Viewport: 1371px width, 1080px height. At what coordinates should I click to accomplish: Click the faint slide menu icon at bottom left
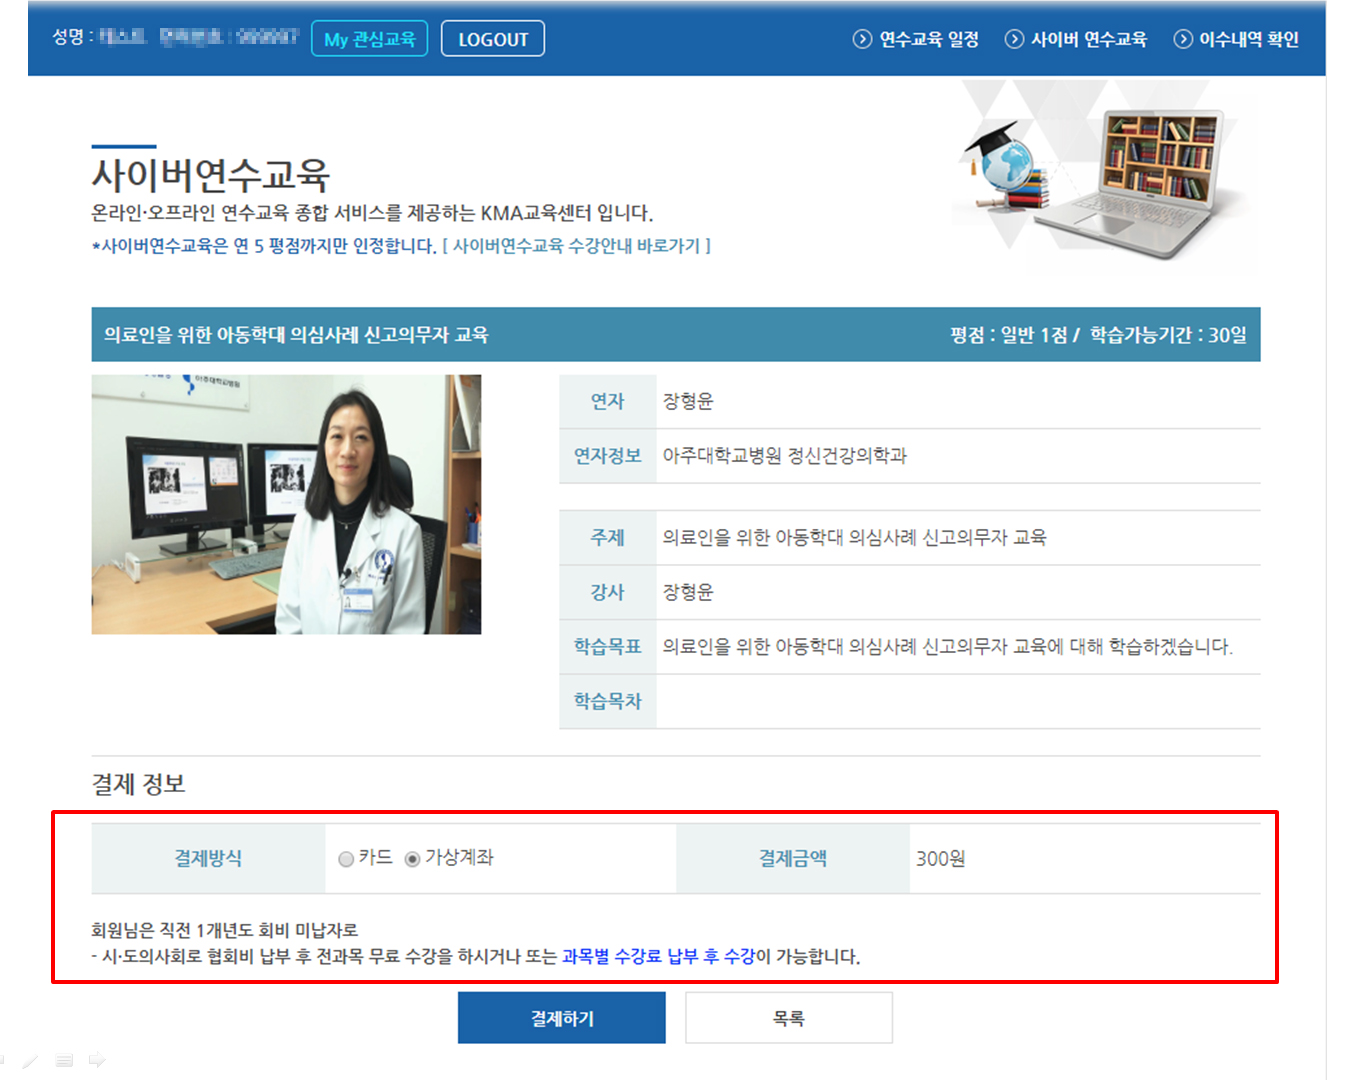tap(64, 1061)
